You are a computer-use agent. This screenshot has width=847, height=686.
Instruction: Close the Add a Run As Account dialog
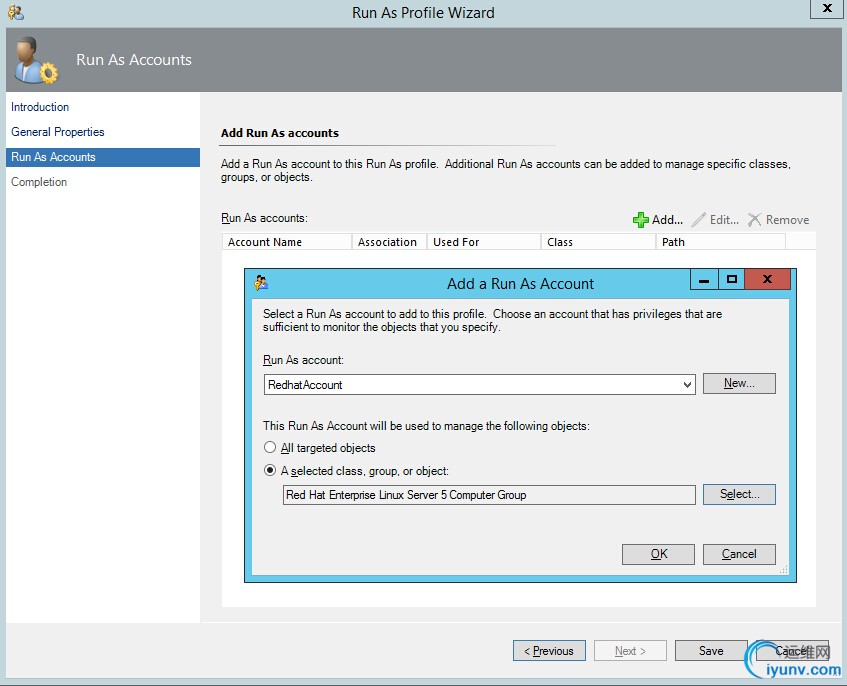coord(767,279)
